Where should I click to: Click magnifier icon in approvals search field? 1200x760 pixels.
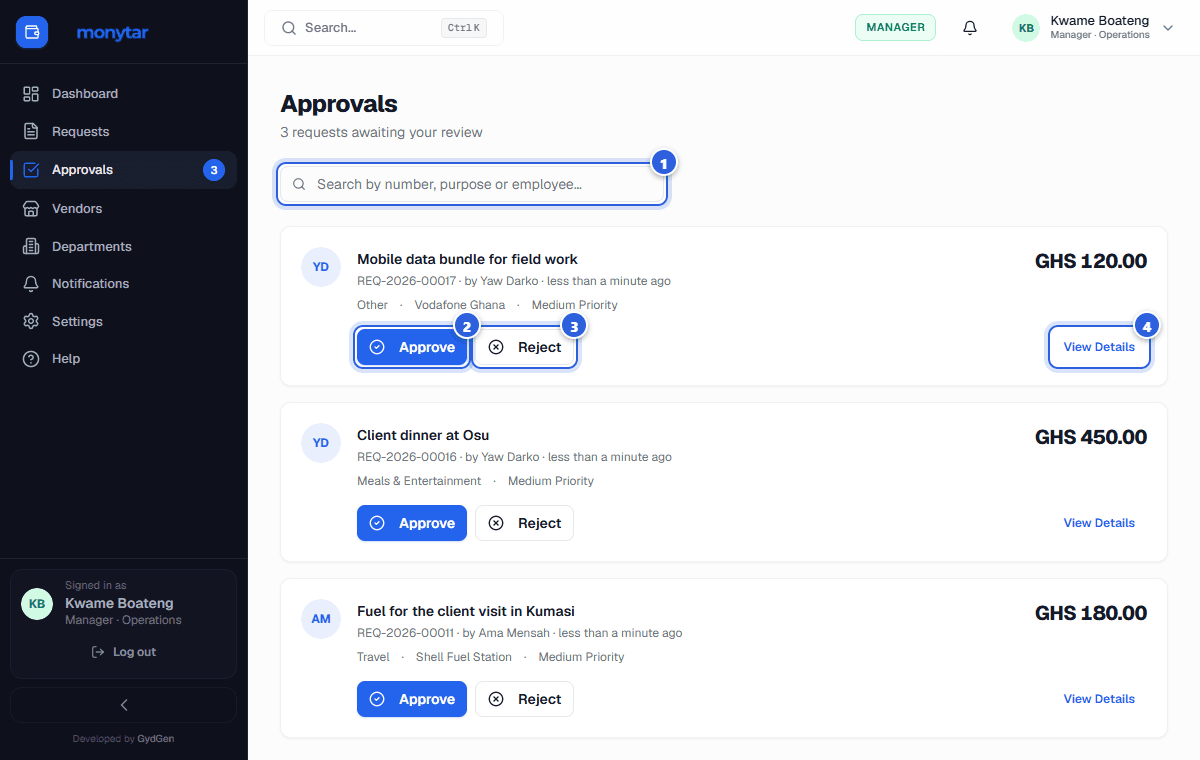(x=299, y=185)
